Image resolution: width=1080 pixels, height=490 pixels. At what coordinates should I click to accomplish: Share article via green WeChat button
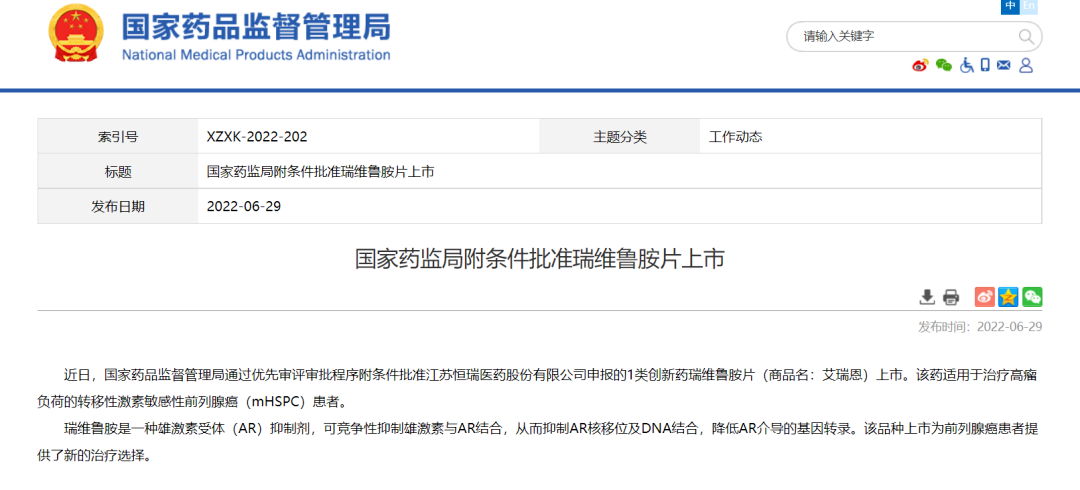coord(1032,297)
